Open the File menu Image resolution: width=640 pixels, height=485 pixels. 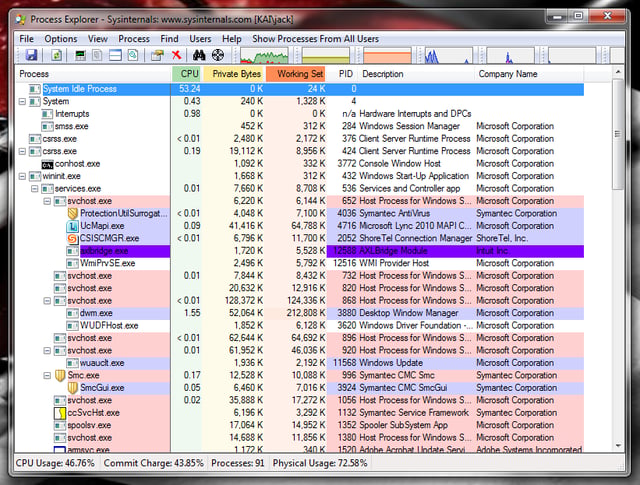pyautogui.click(x=27, y=39)
